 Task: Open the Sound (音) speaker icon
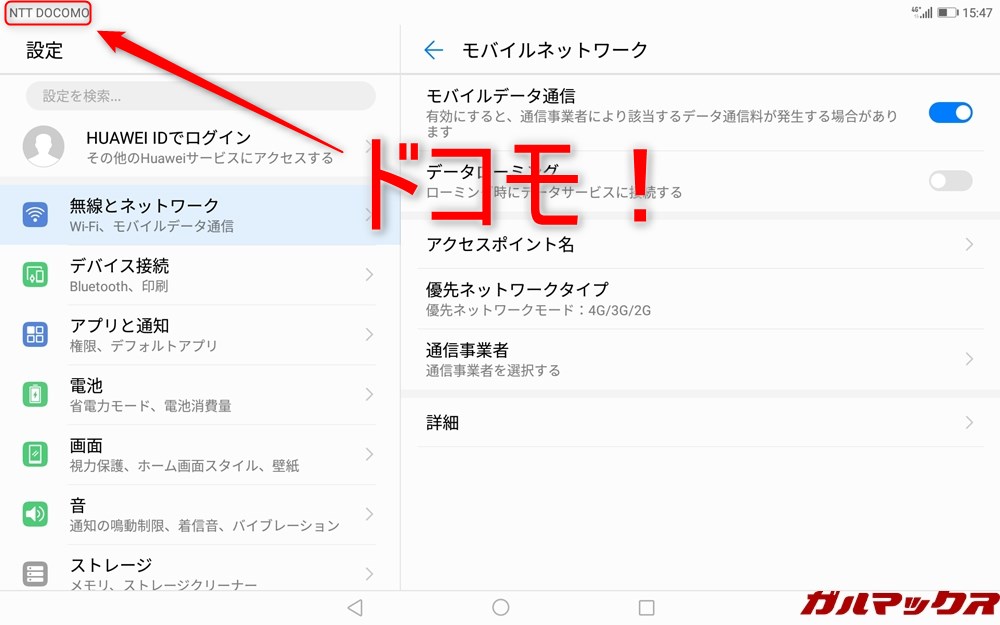coord(35,514)
